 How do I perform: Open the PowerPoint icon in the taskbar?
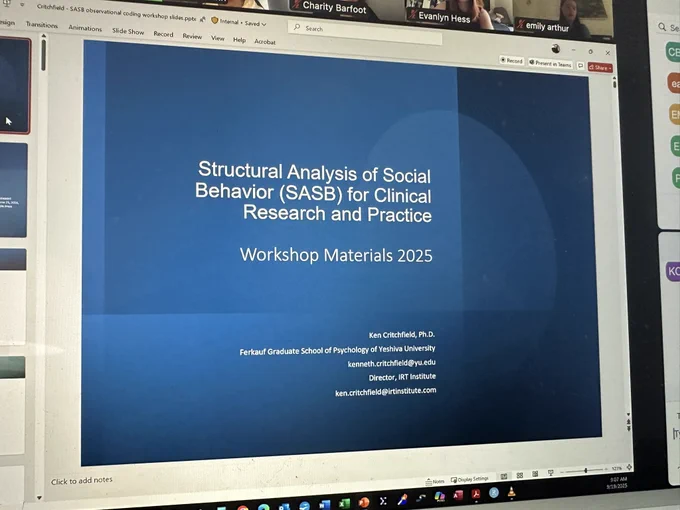364,502
